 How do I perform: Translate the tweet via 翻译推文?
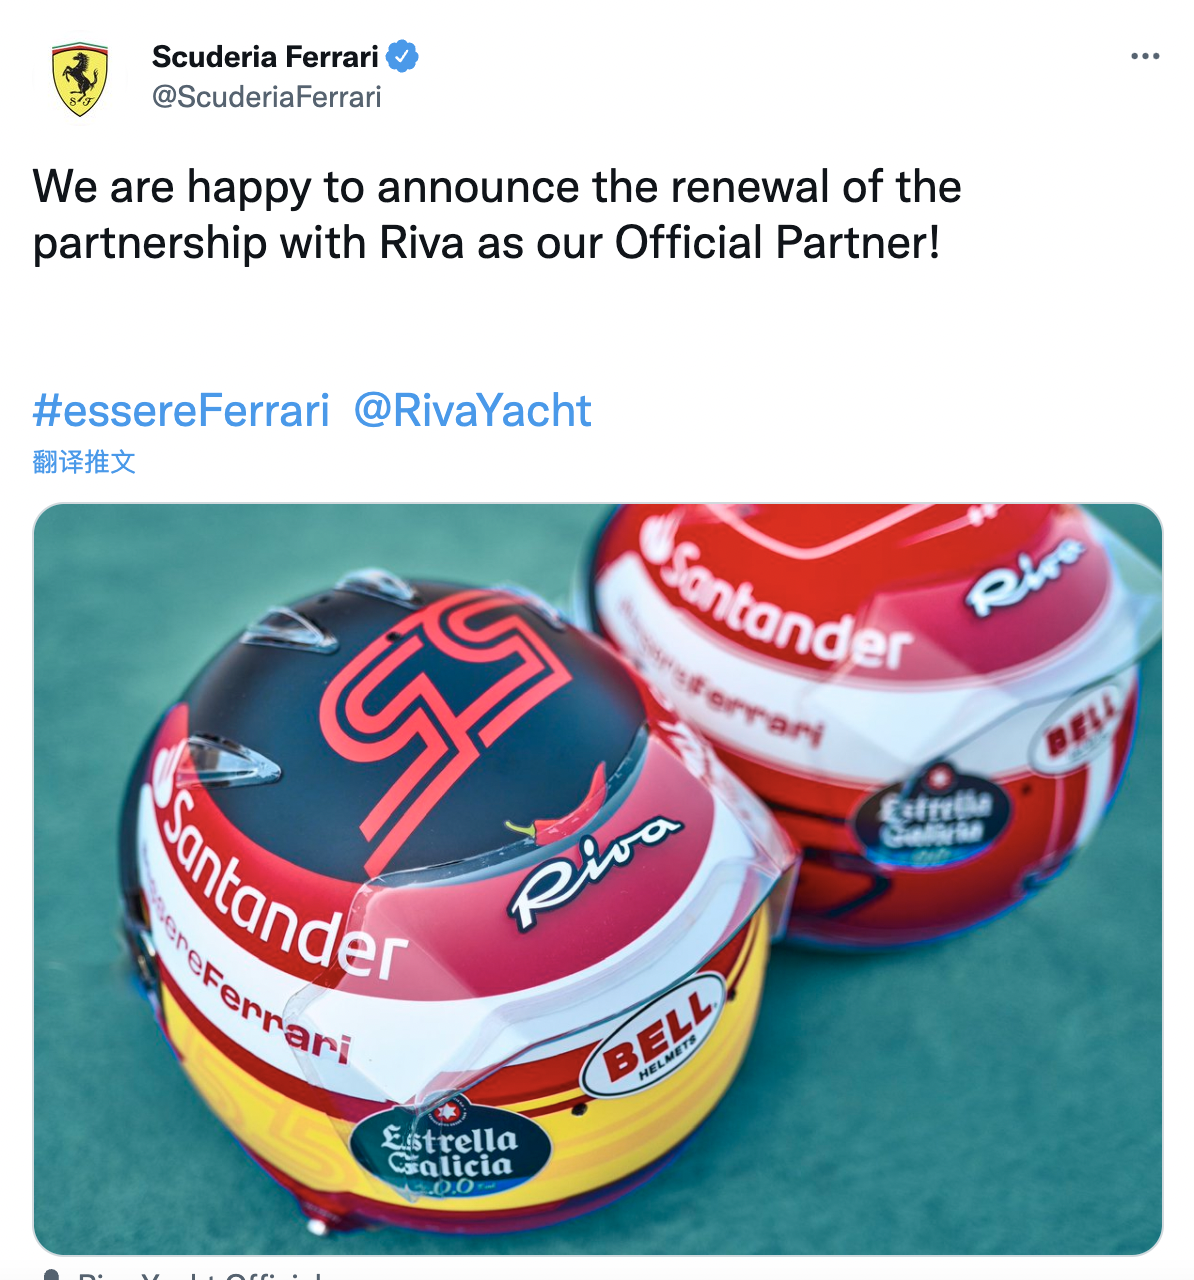(x=84, y=461)
